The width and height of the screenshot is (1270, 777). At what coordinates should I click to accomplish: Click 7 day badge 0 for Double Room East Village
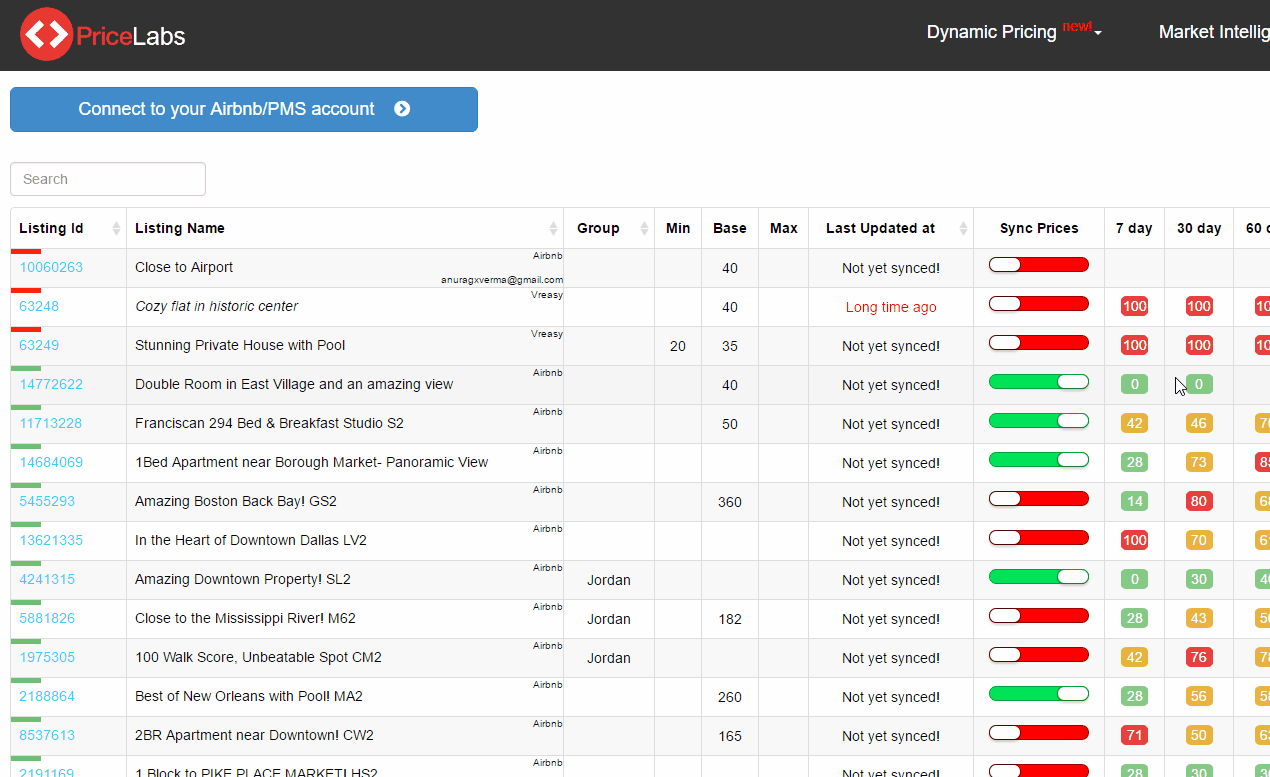click(1134, 385)
